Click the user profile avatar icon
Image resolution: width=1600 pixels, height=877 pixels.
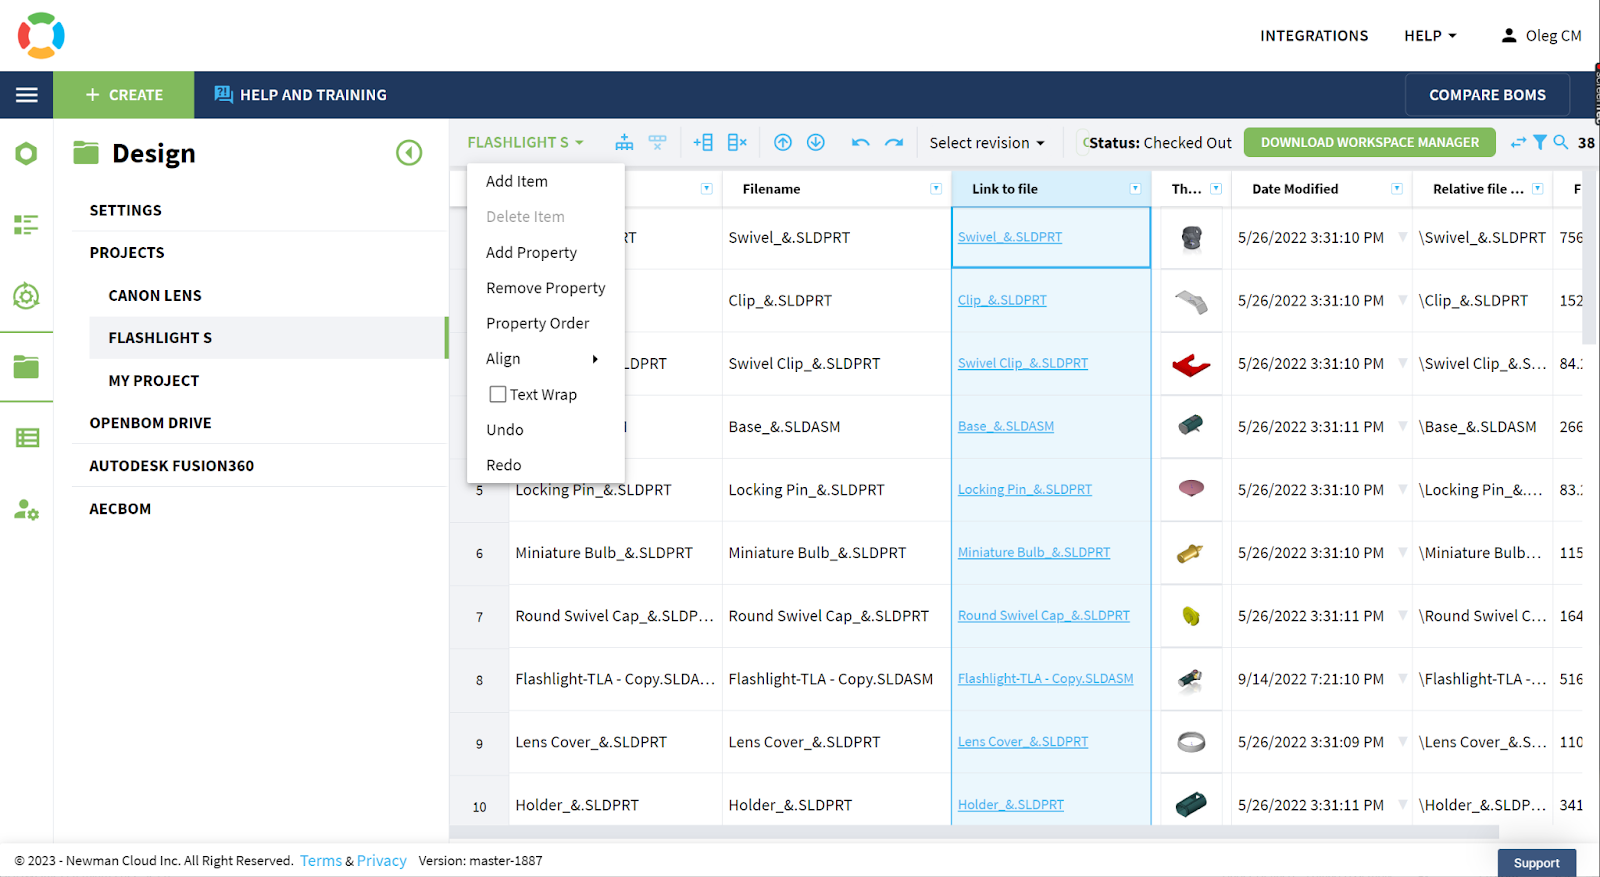[x=1509, y=36]
